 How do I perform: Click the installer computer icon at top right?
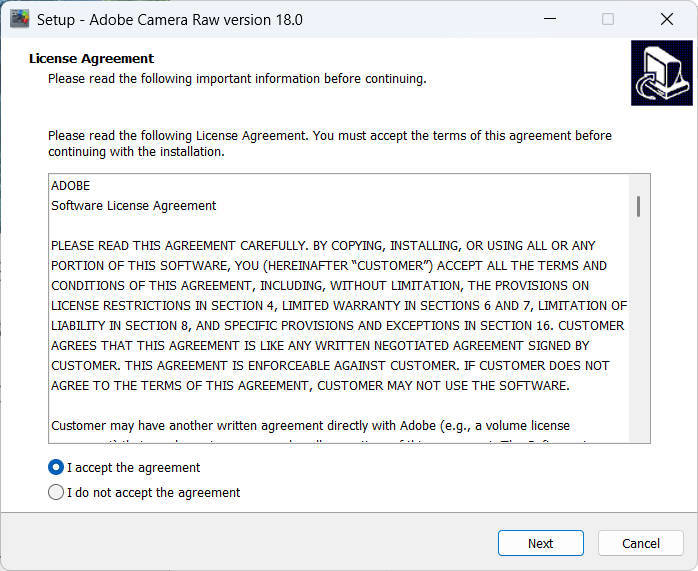(x=662, y=73)
